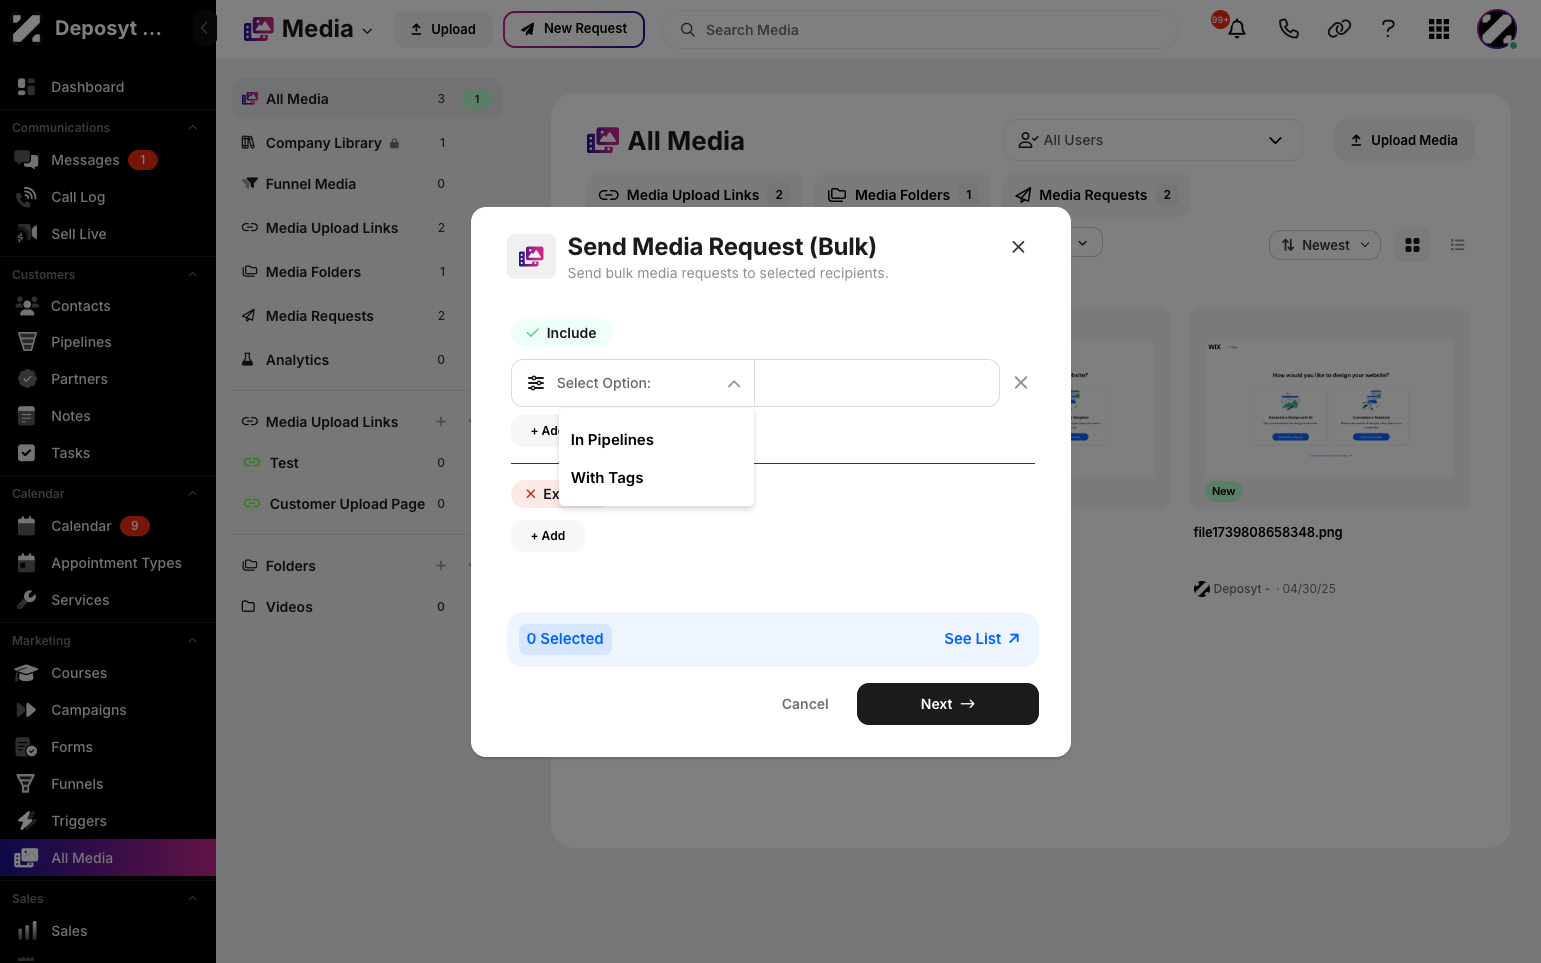
Task: Open the Newest sort dropdown
Action: [x=1324, y=245]
